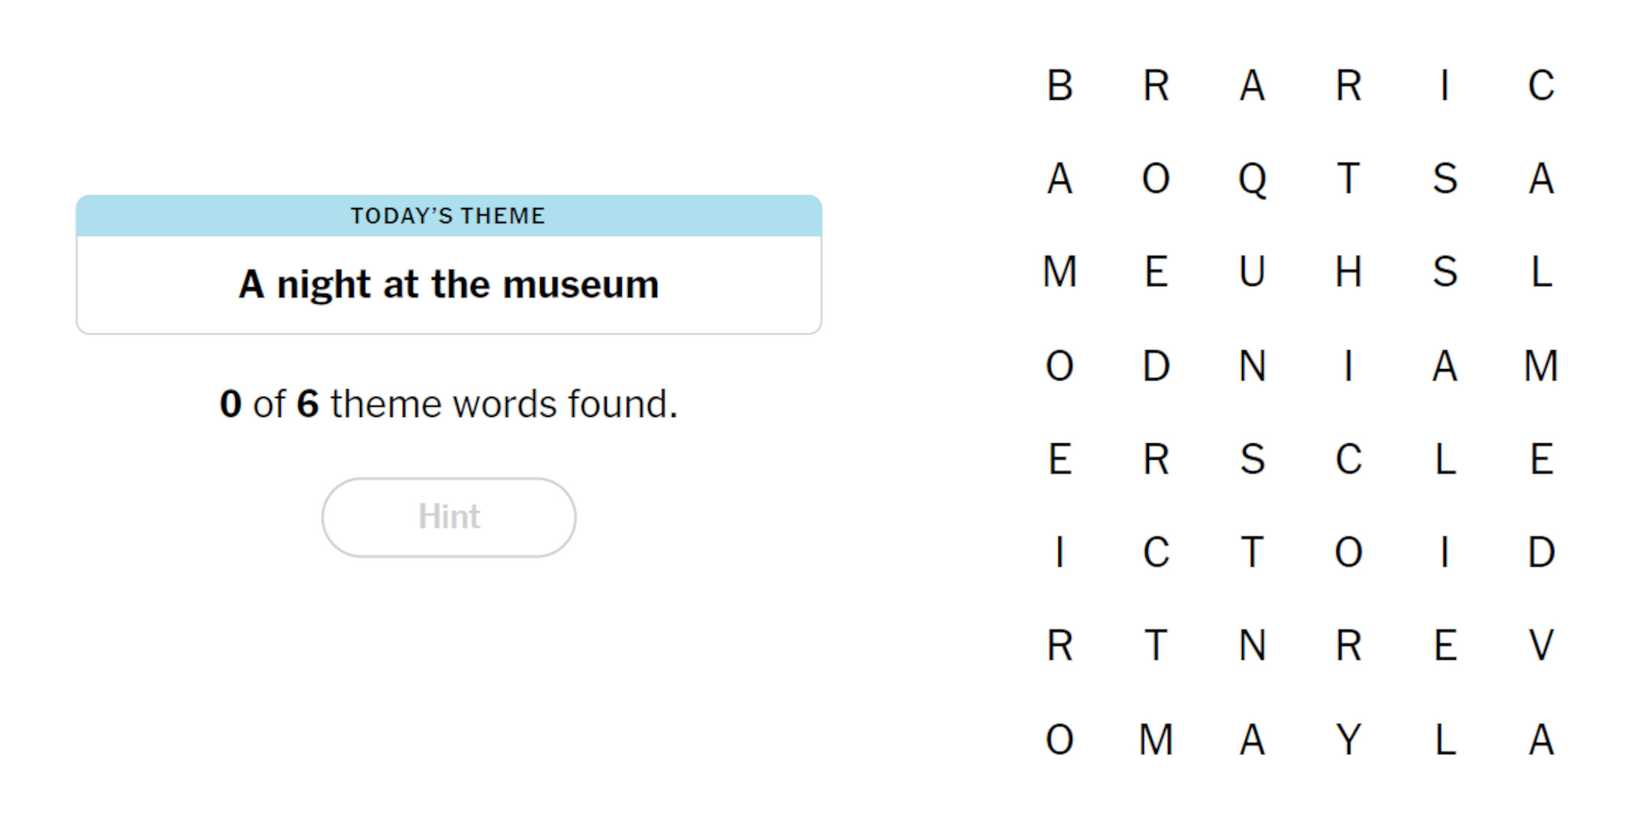Tap the T right next to Q
The width and height of the screenshot is (1650, 825).
1348,180
